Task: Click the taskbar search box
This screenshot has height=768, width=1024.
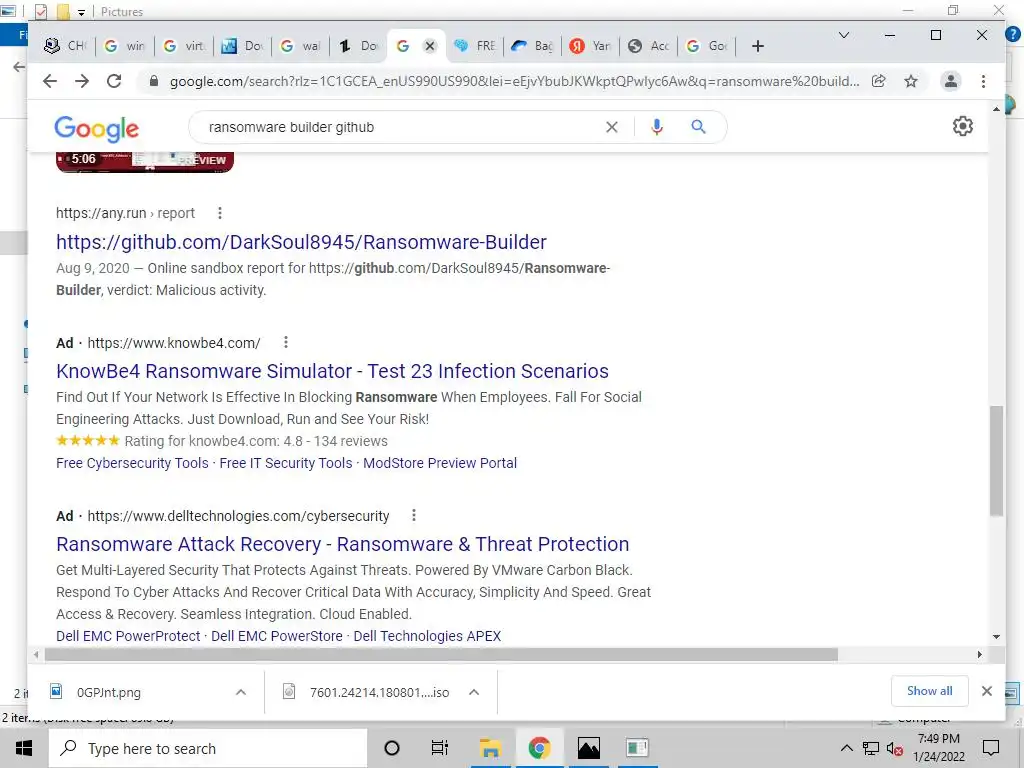Action: point(208,748)
